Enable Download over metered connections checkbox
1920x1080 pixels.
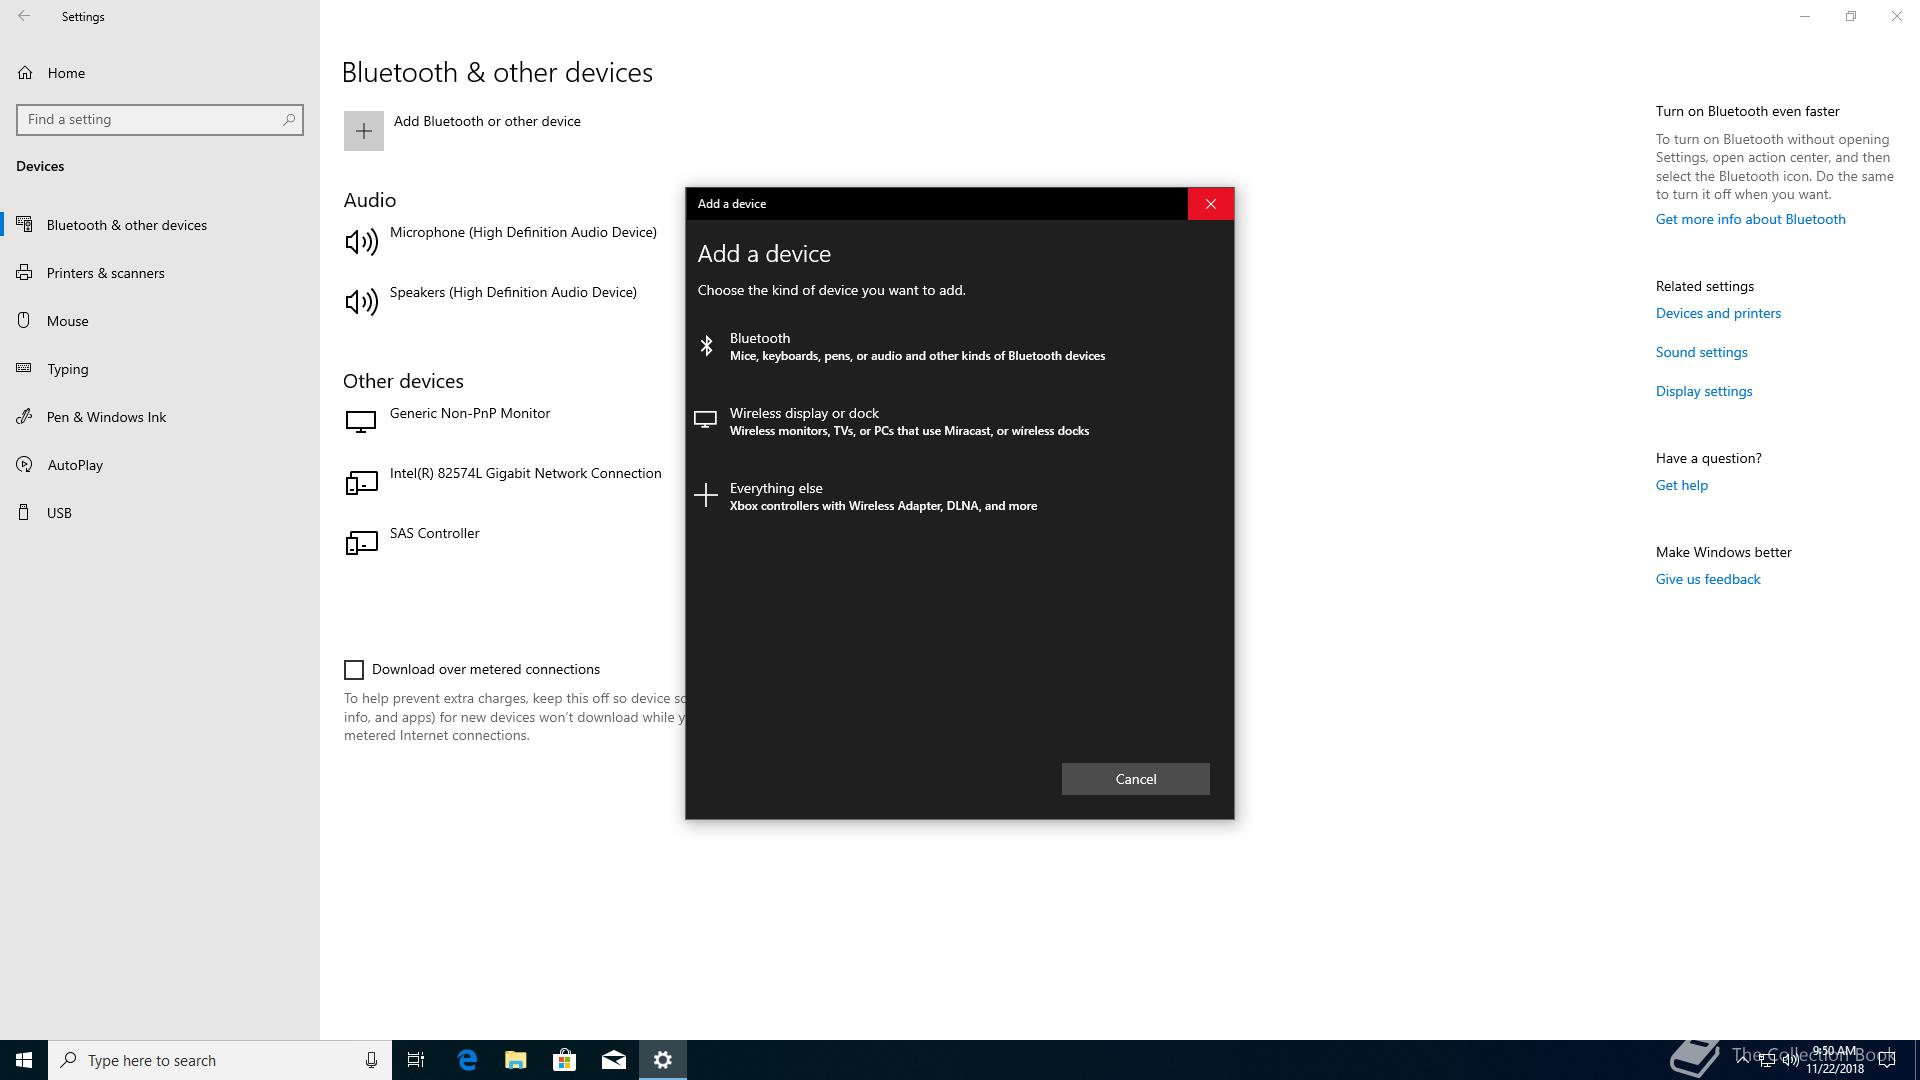354,670
